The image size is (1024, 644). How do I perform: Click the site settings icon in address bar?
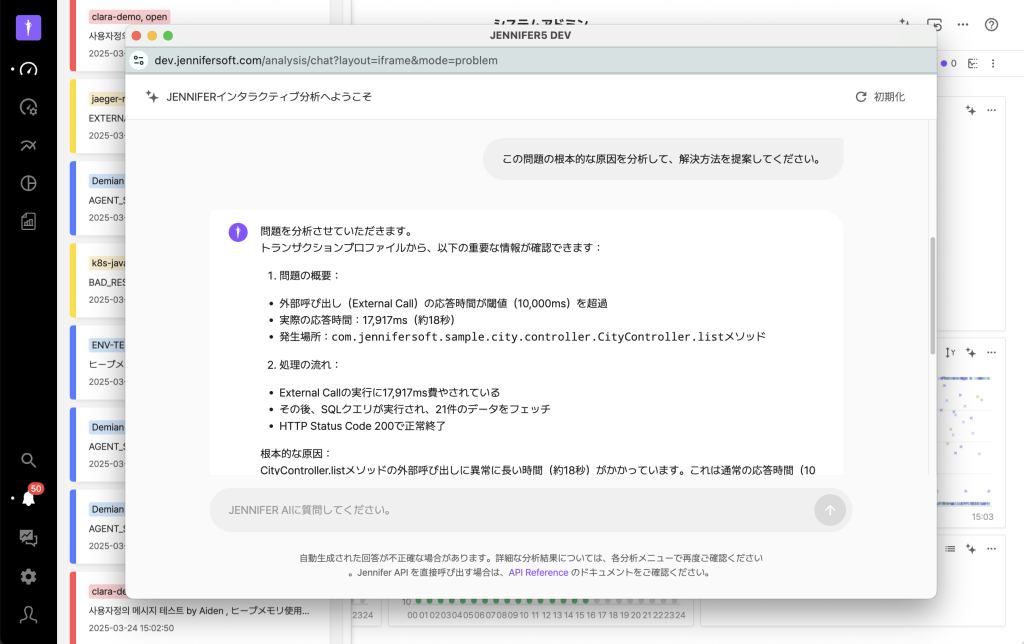click(x=140, y=60)
